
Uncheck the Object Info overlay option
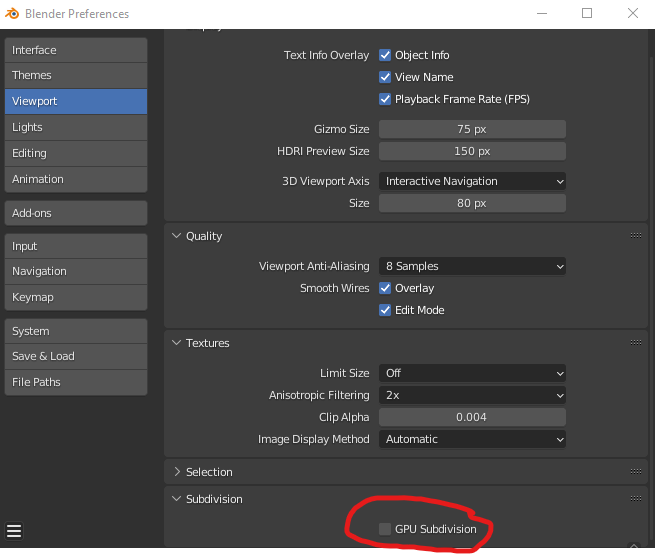[x=385, y=55]
